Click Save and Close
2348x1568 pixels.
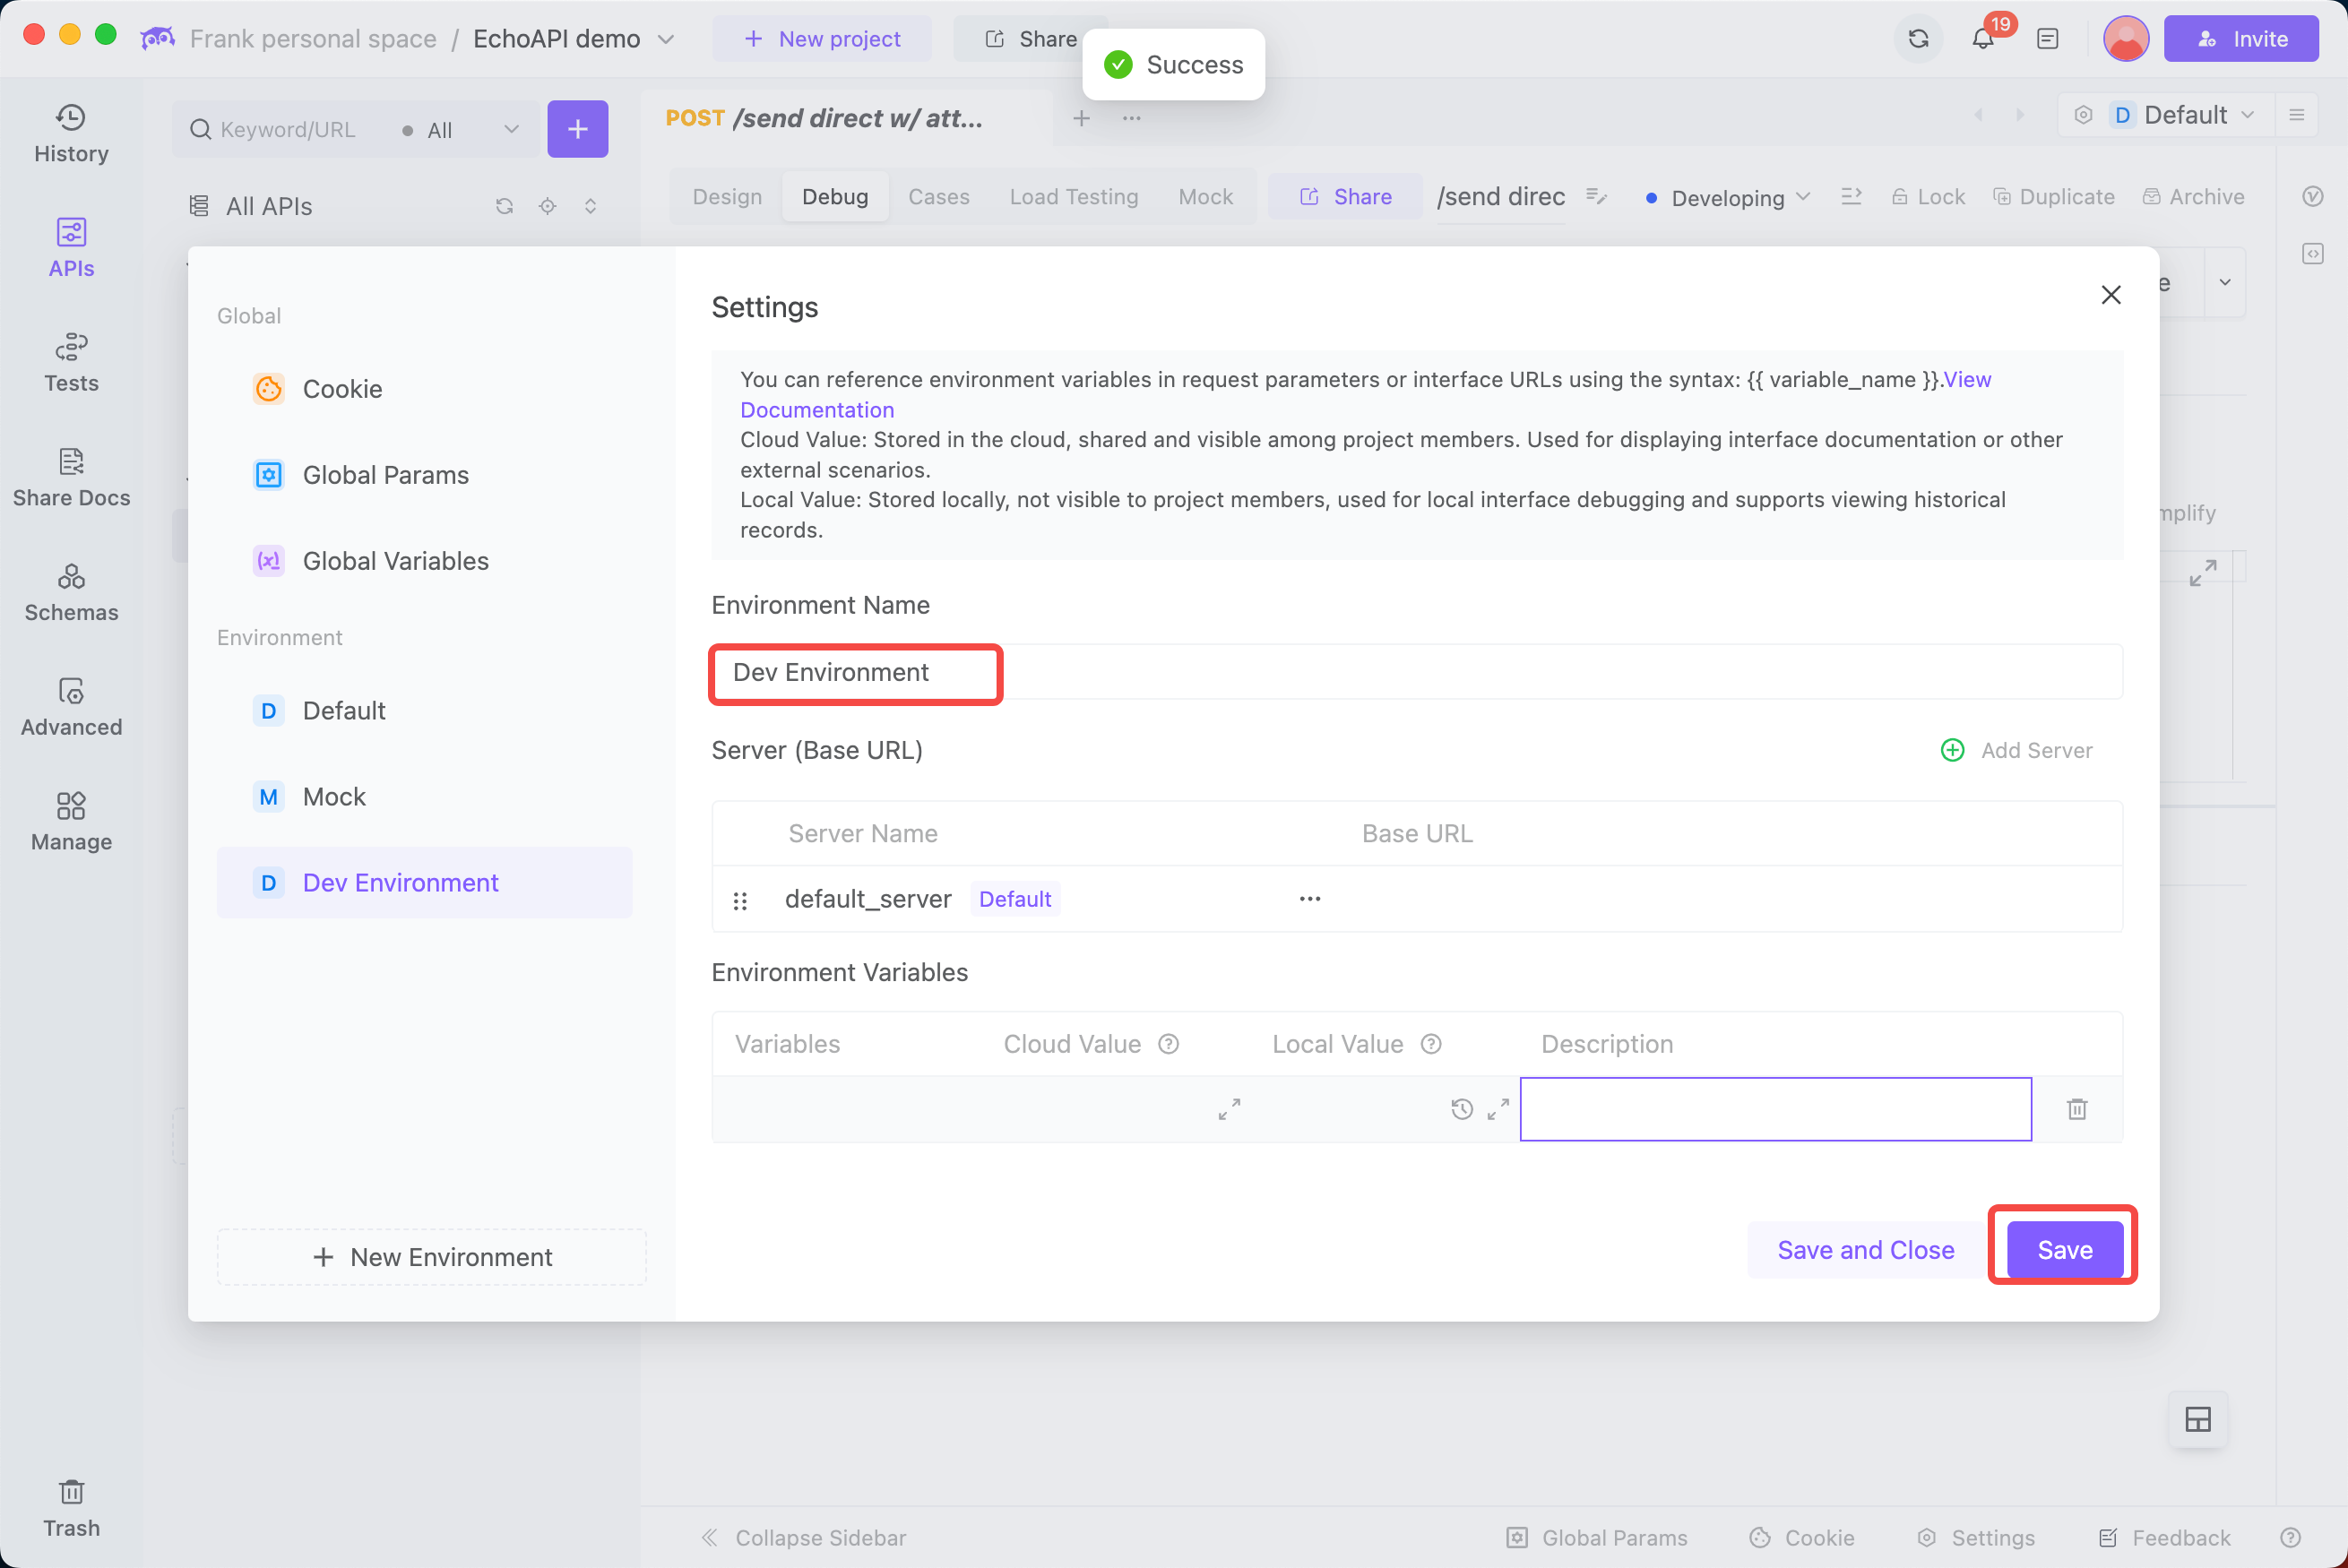pos(1865,1250)
